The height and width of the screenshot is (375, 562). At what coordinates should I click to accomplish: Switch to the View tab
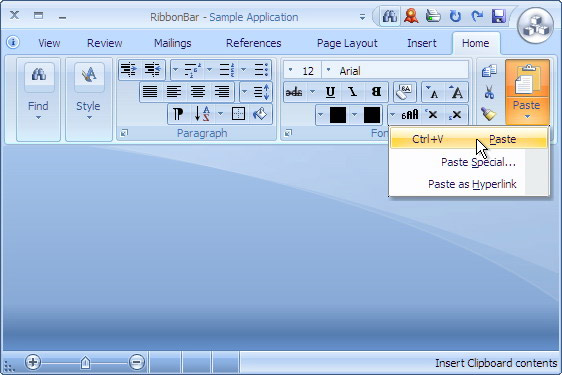(49, 43)
